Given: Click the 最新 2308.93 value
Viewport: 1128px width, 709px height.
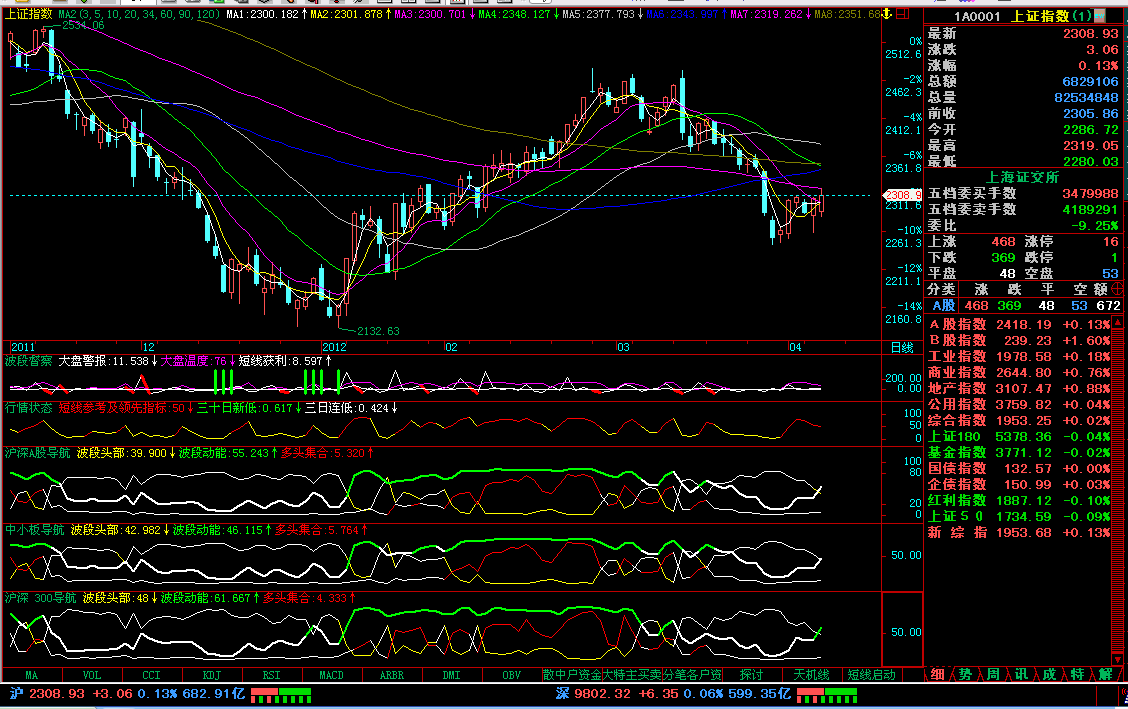Looking at the screenshot, I should (x=1091, y=34).
